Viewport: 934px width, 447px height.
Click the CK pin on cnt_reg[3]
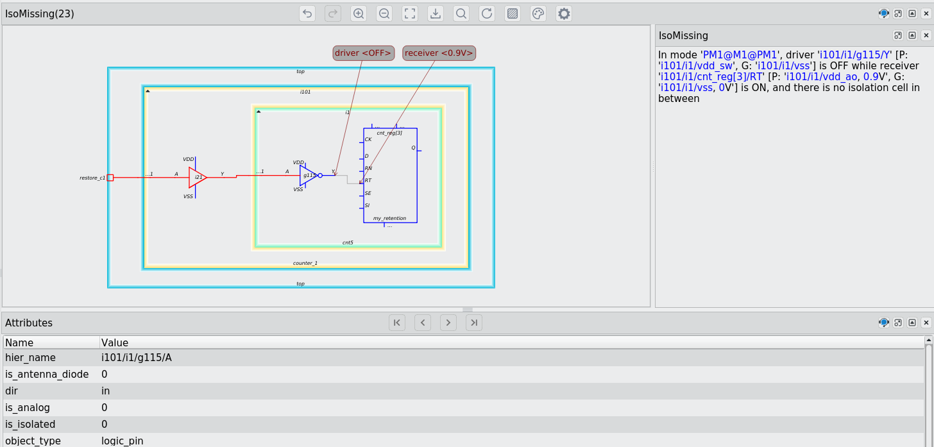point(368,139)
